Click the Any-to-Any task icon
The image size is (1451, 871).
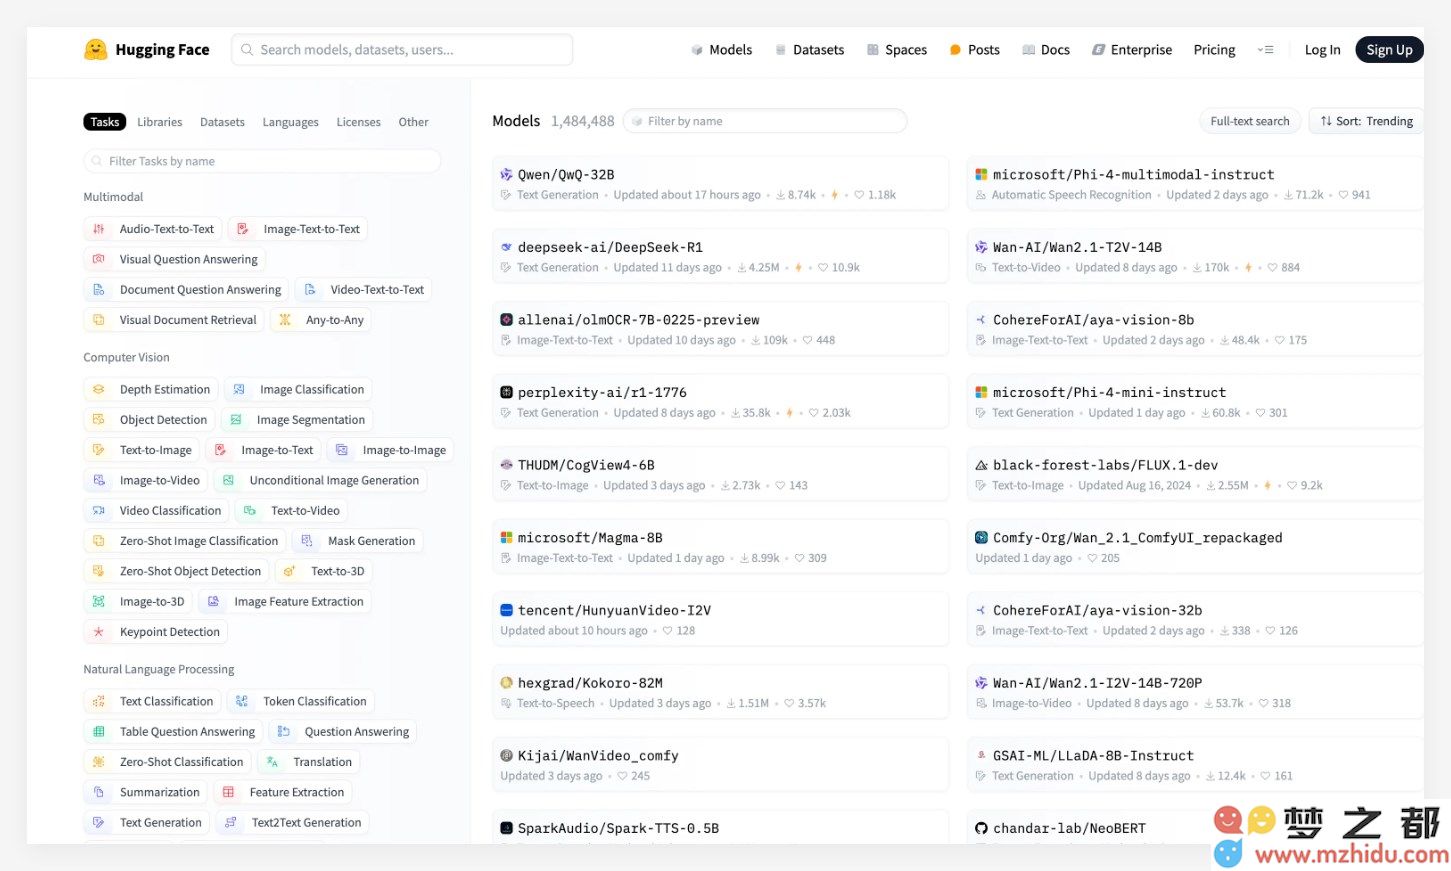(x=285, y=320)
